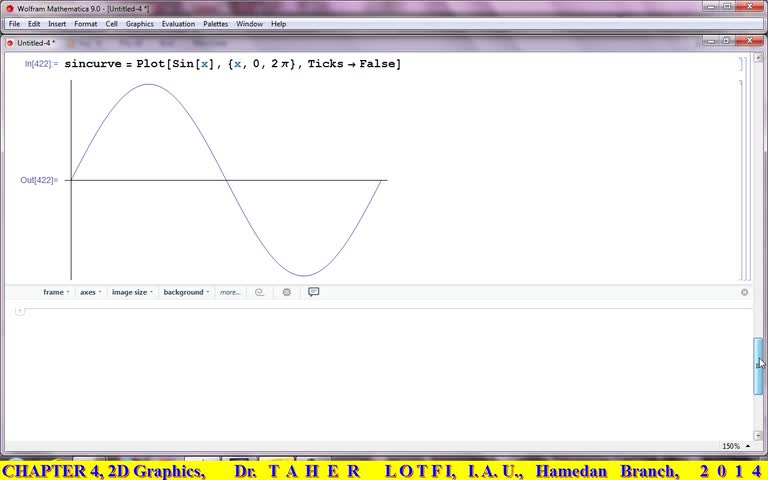
Task: Close the Untitled-4 notebook window
Action: [x=749, y=41]
